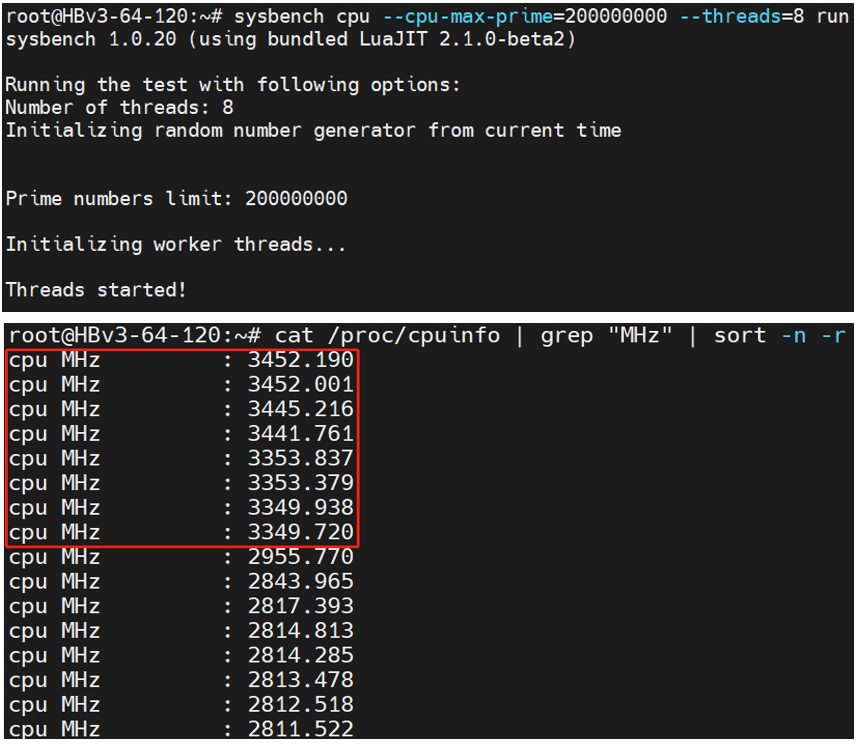Click 'Prime numbers limit: 200000000' line
The height and width of the screenshot is (746, 860).
click(x=177, y=199)
